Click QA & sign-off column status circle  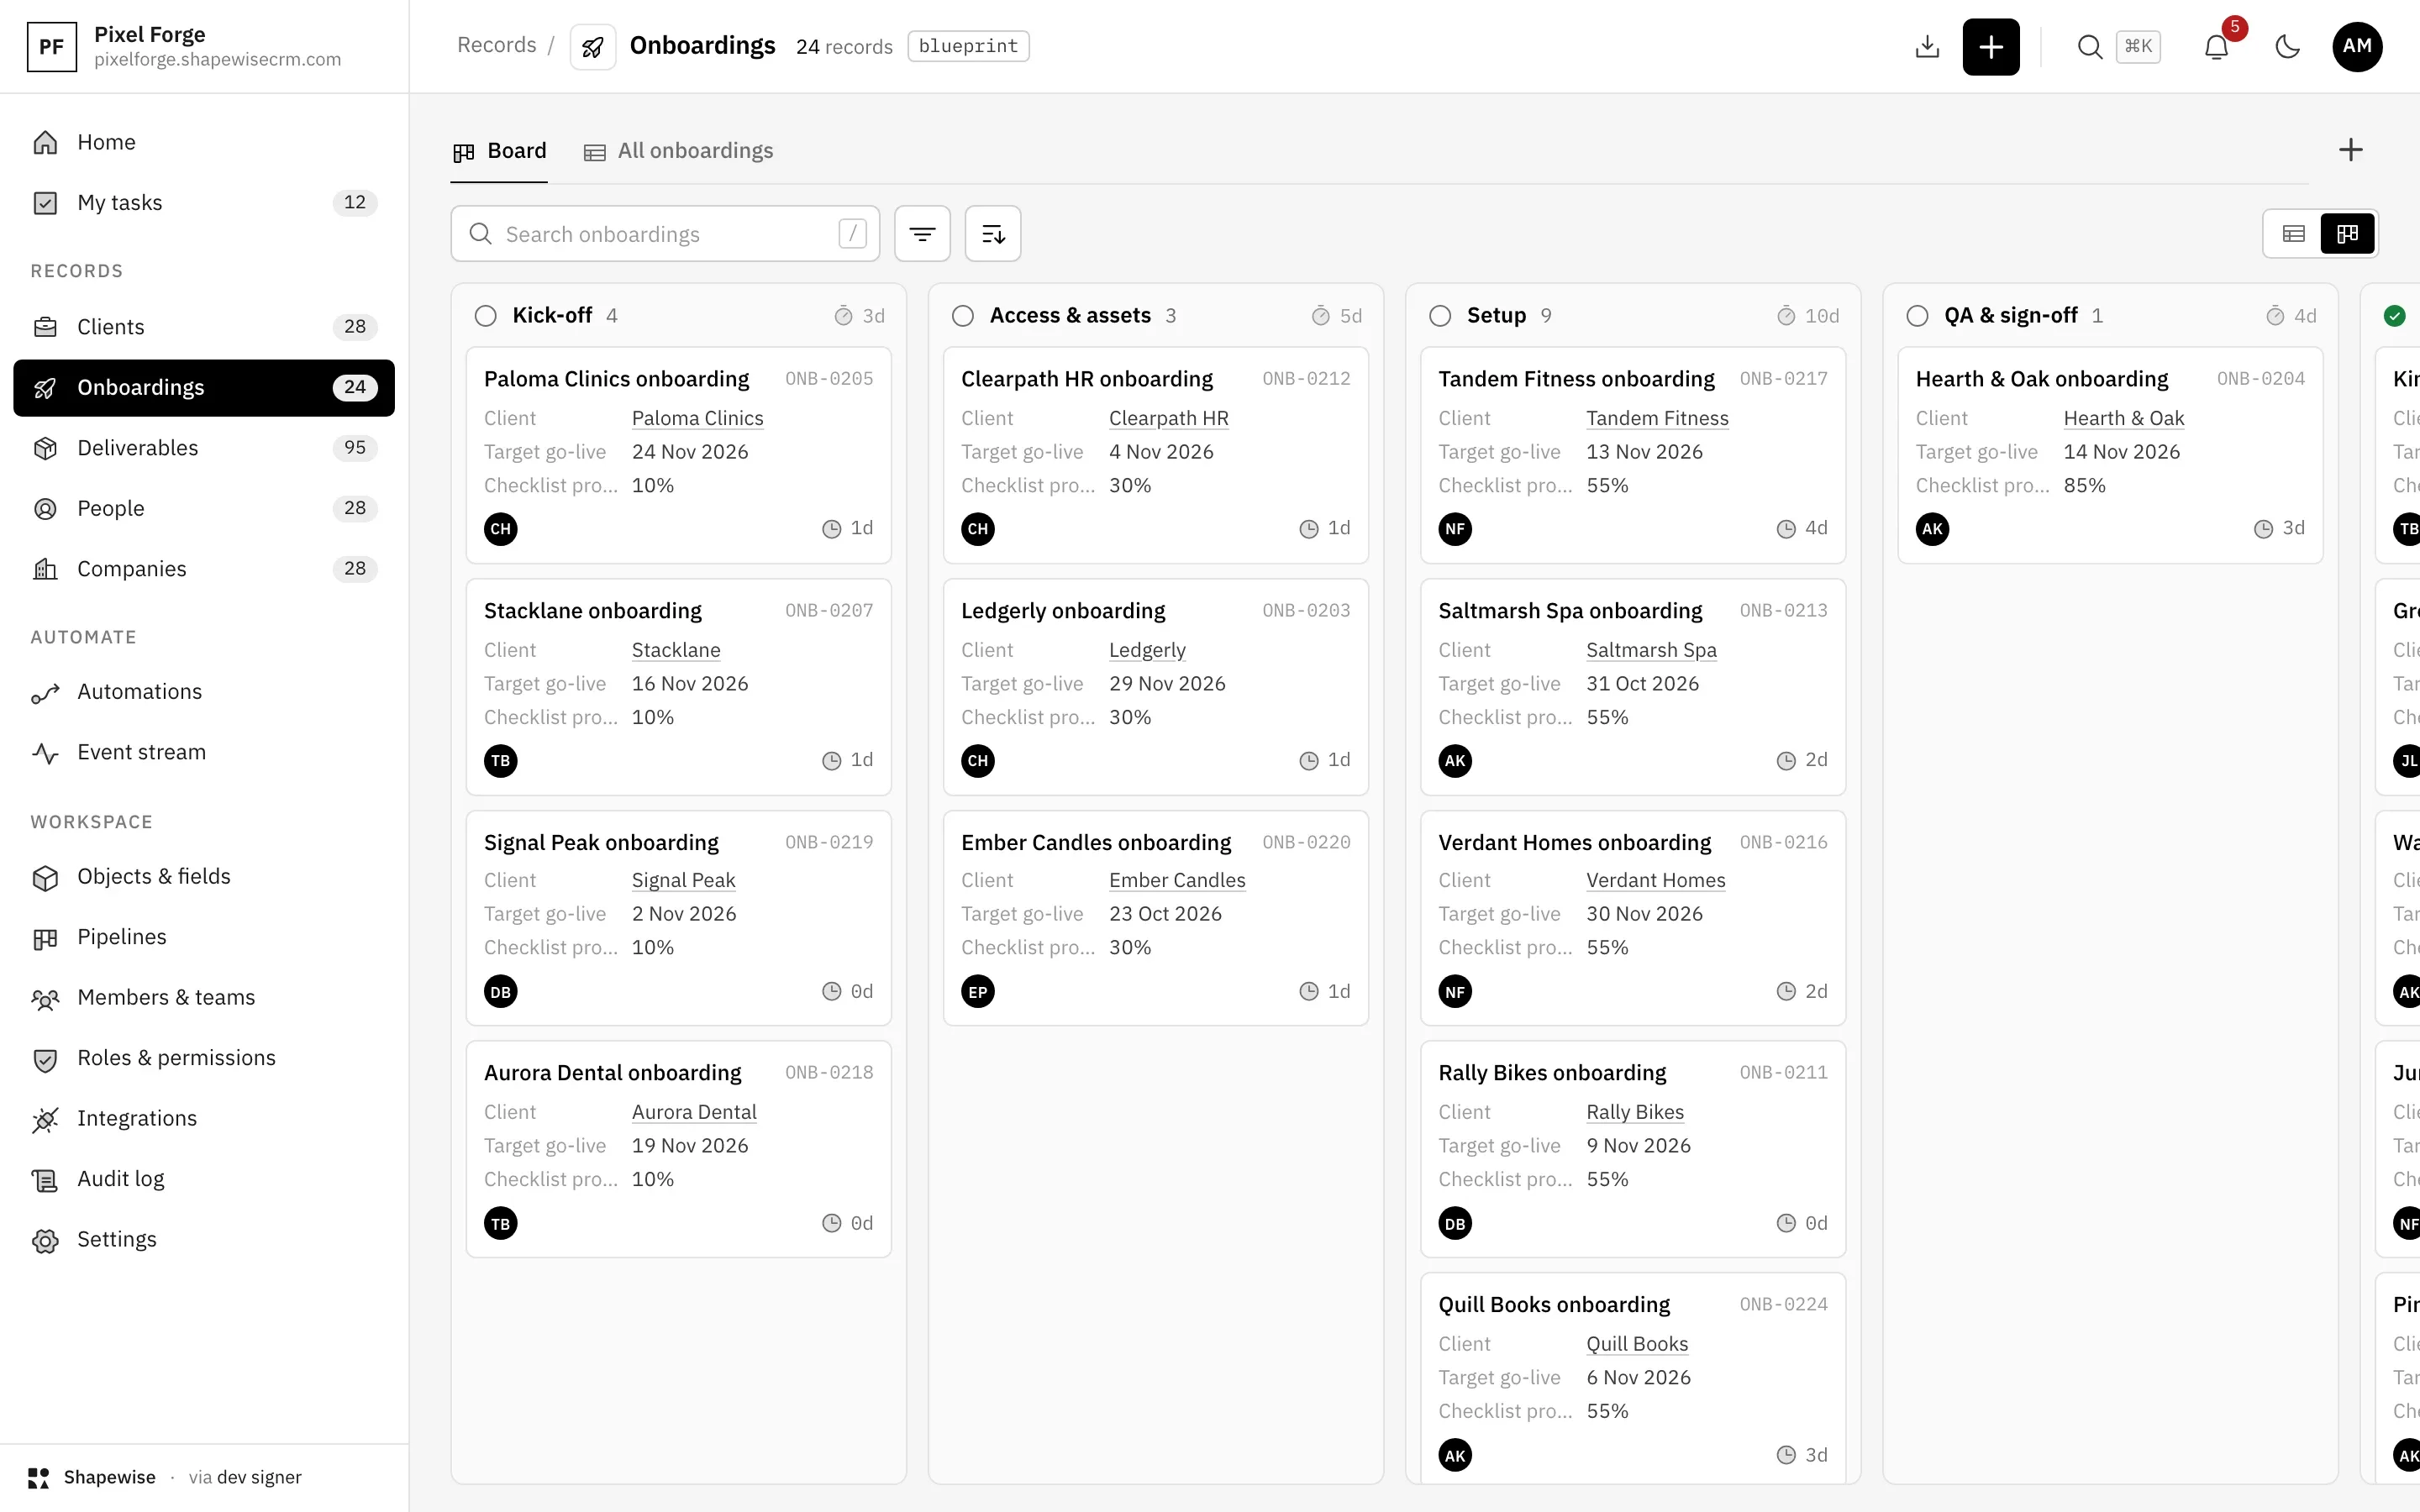tap(1917, 316)
